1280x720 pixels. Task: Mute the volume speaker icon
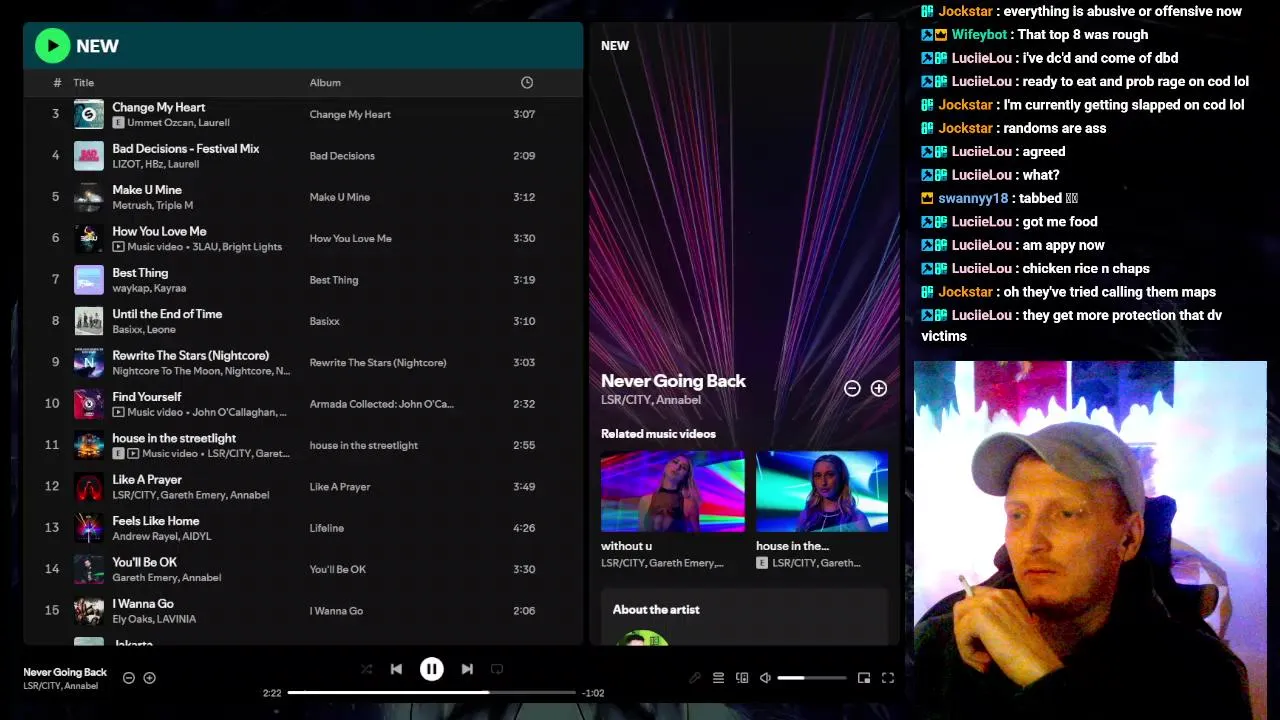tap(765, 678)
